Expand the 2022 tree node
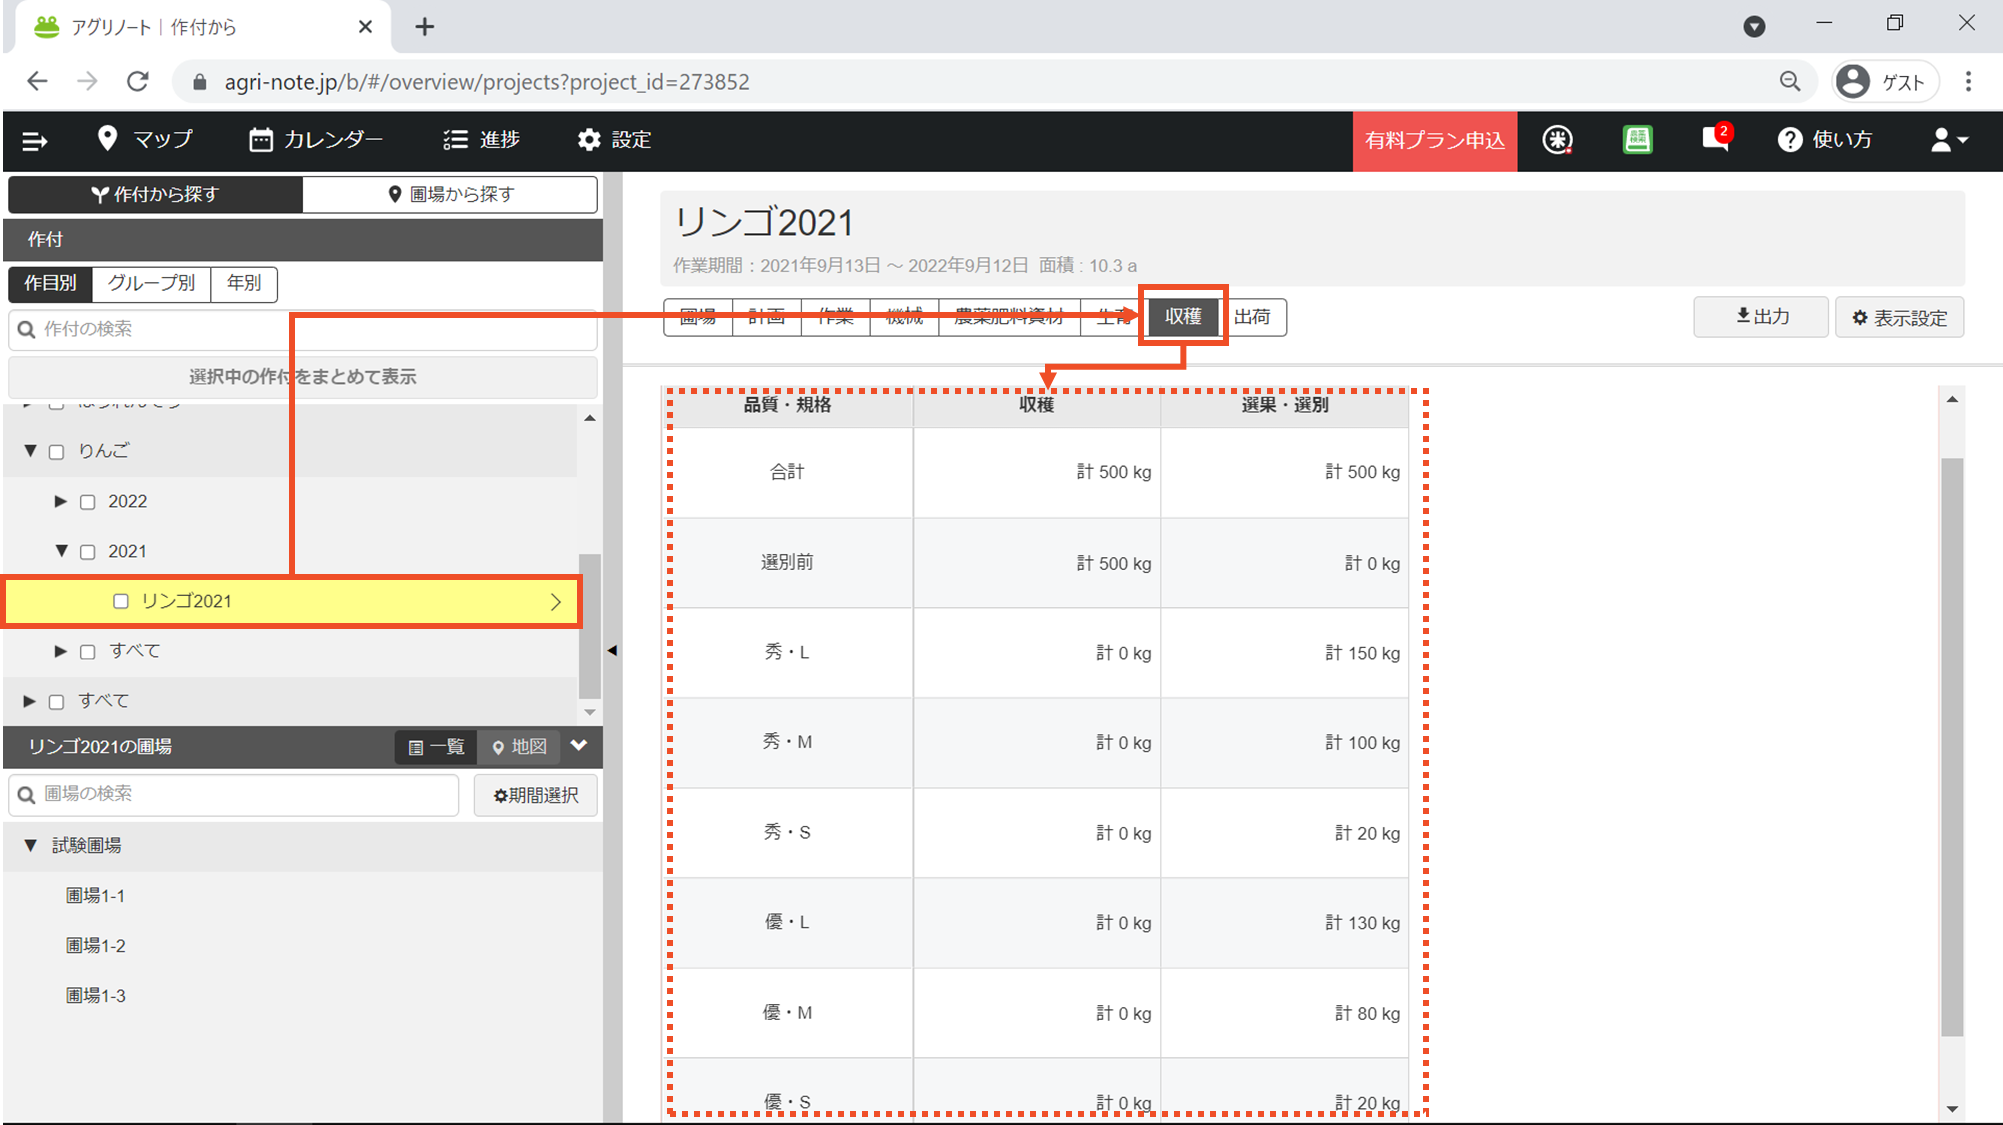Screen dimensions: 2003x1125 pos(60,501)
